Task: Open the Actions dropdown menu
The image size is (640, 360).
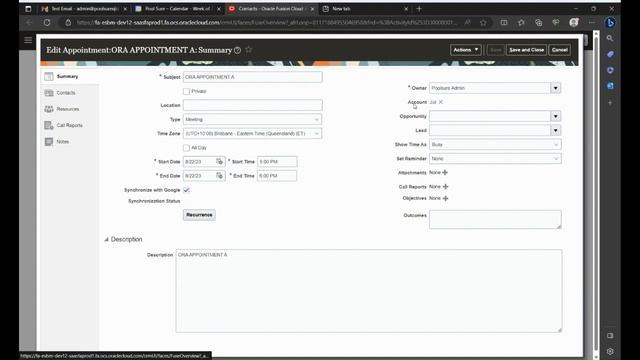Action: tap(466, 50)
